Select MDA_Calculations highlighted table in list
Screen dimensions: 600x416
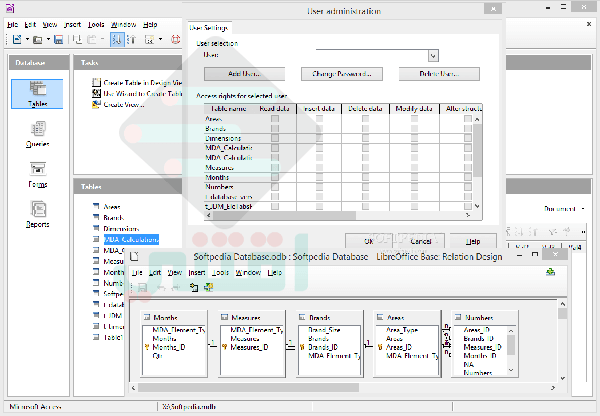click(x=131, y=240)
